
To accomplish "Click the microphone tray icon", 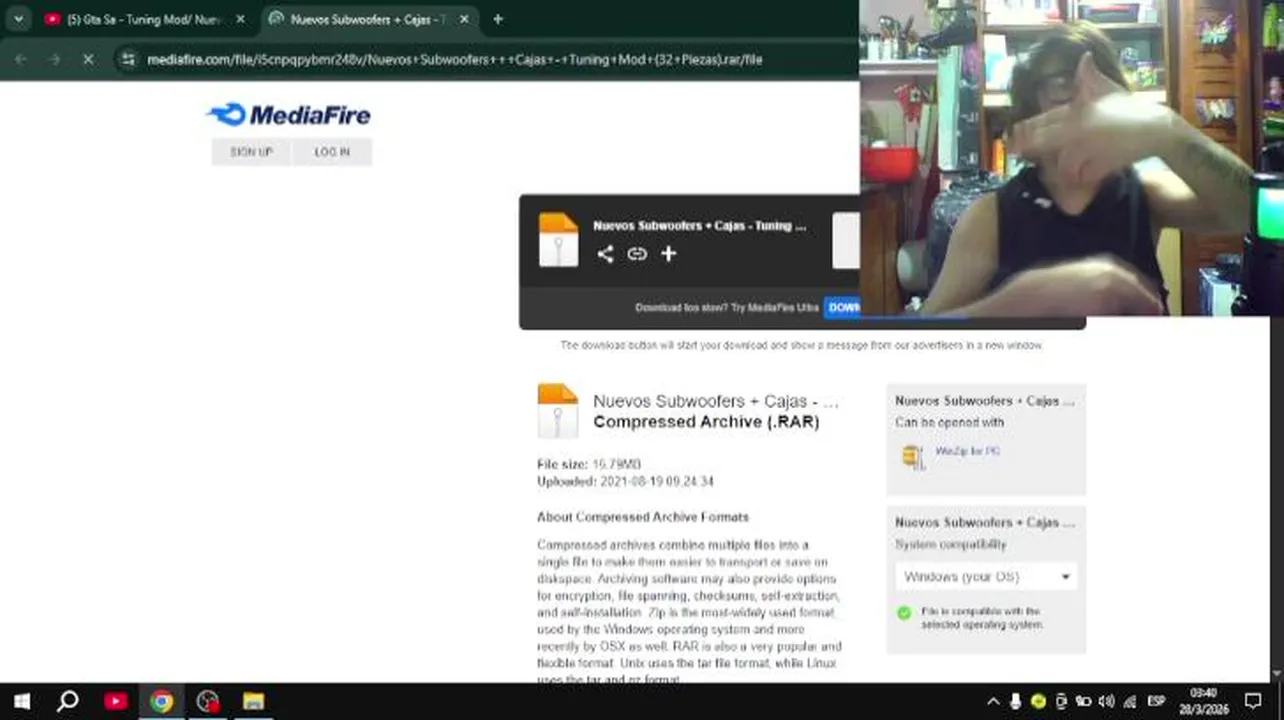I will pyautogui.click(x=1016, y=701).
